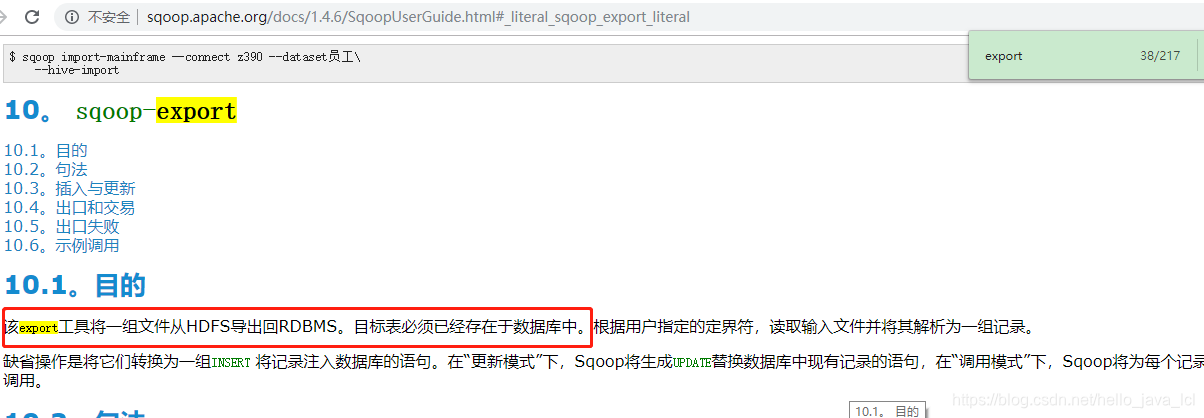Image resolution: width=1204 pixels, height=418 pixels.
Task: Click the yellow-highlighted export word in paragraph
Action: click(39, 327)
